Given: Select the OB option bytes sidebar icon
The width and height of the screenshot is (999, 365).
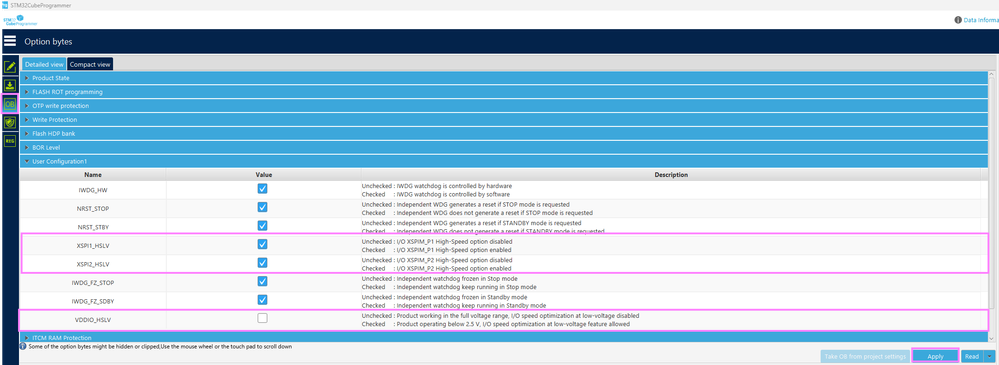Looking at the screenshot, I should (10, 104).
